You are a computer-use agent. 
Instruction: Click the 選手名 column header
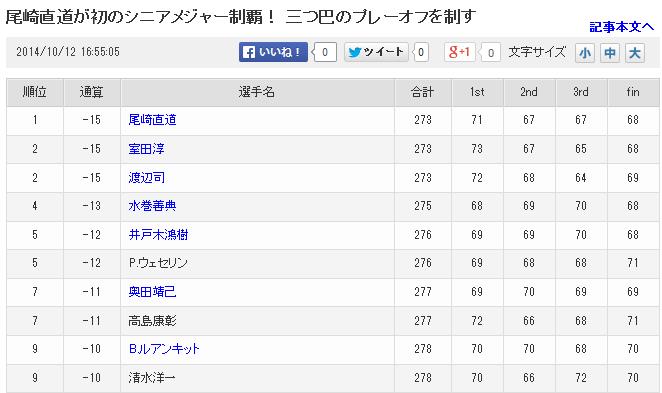point(257,92)
